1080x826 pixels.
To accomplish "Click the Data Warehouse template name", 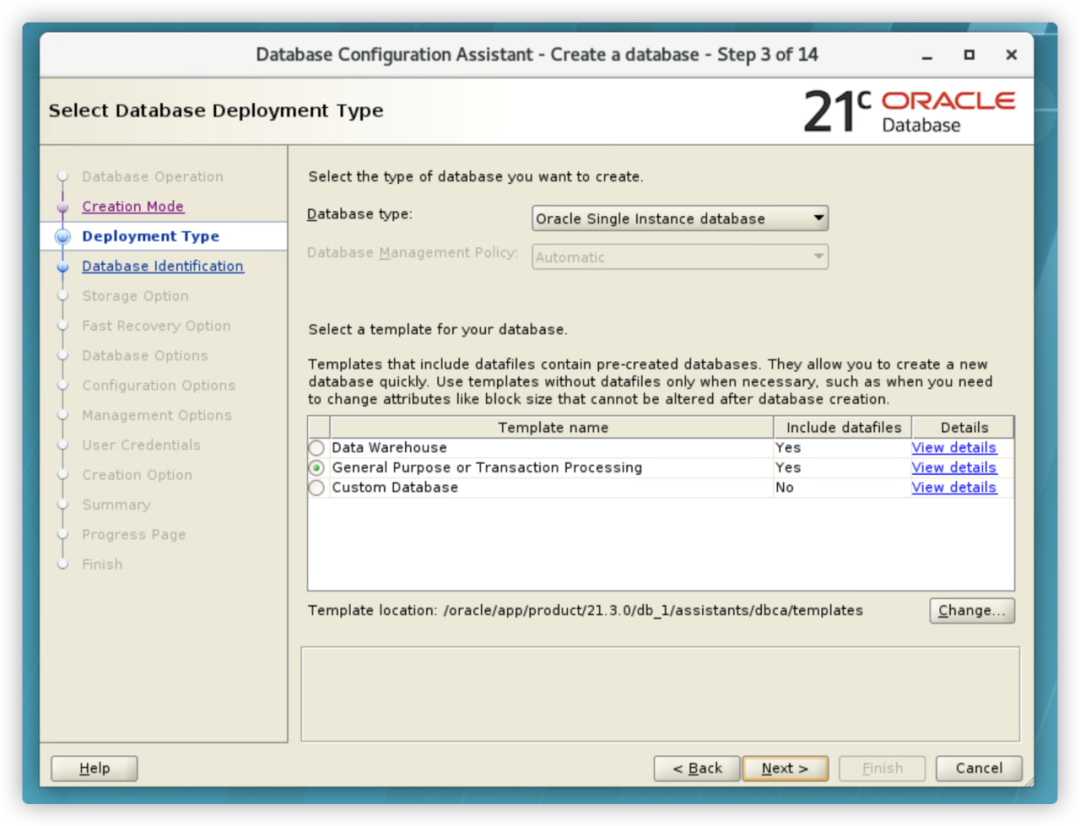I will pyautogui.click(x=389, y=448).
